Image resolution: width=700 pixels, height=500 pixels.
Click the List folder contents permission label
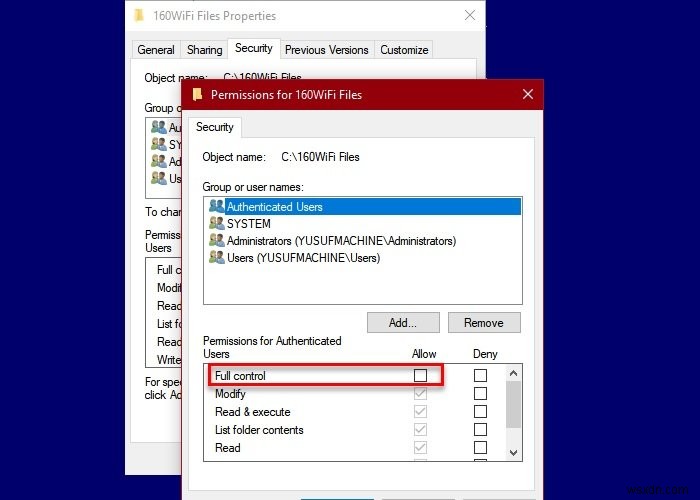click(x=259, y=430)
